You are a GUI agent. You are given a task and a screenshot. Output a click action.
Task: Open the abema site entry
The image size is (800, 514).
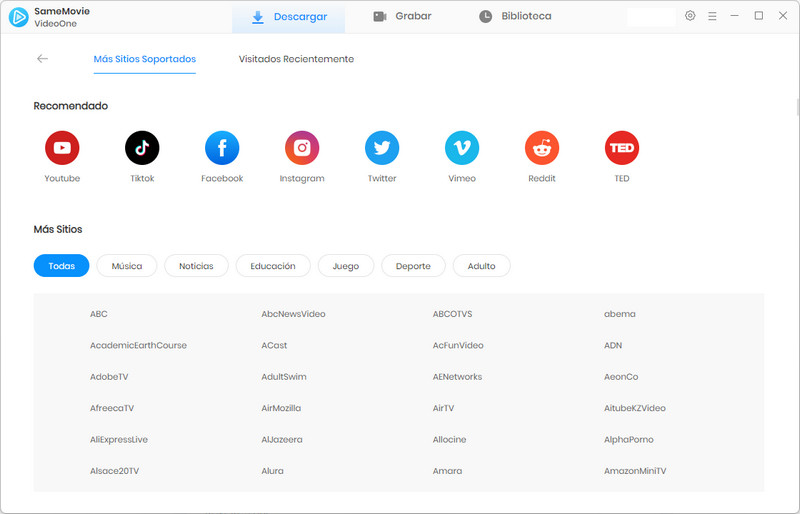click(x=620, y=314)
